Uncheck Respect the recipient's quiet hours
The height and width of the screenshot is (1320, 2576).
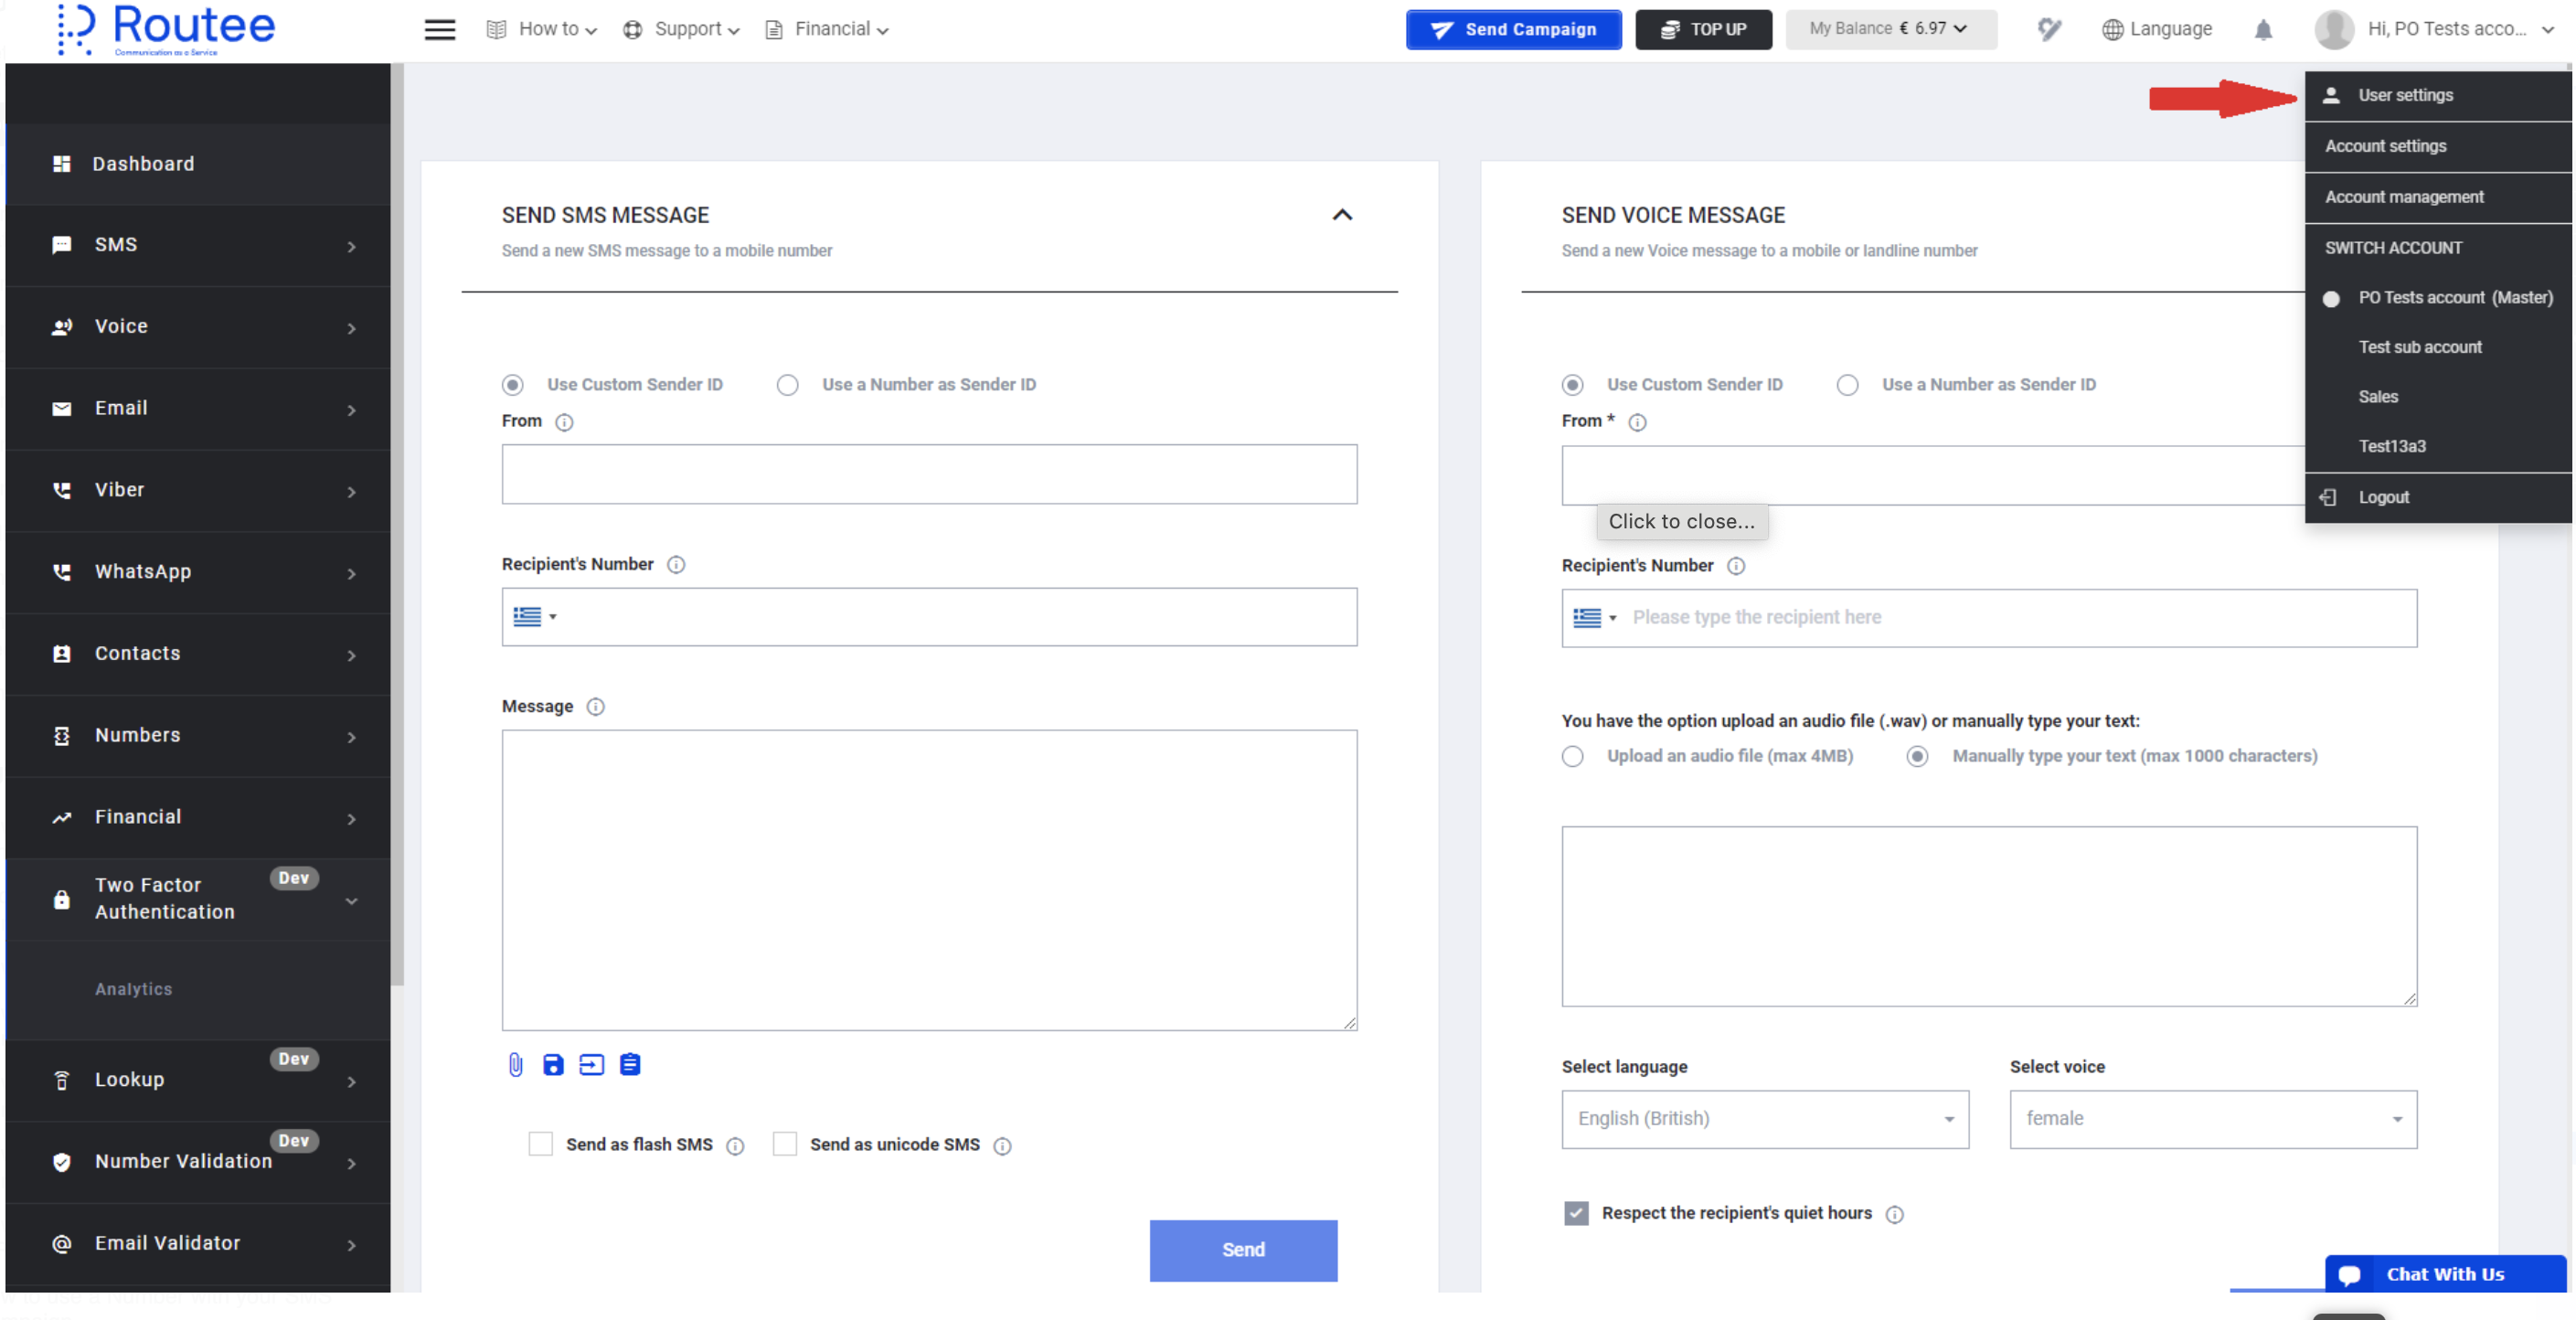[x=1576, y=1213]
